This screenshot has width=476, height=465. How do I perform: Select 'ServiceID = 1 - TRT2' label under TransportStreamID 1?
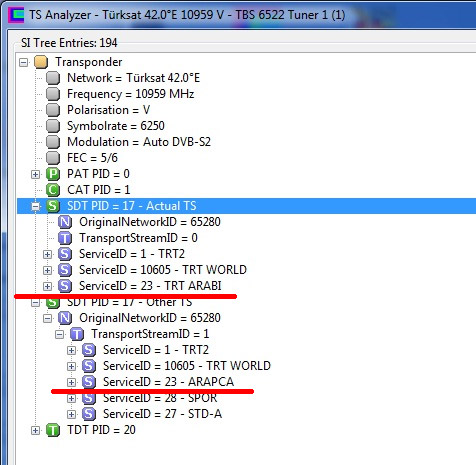tap(156, 350)
